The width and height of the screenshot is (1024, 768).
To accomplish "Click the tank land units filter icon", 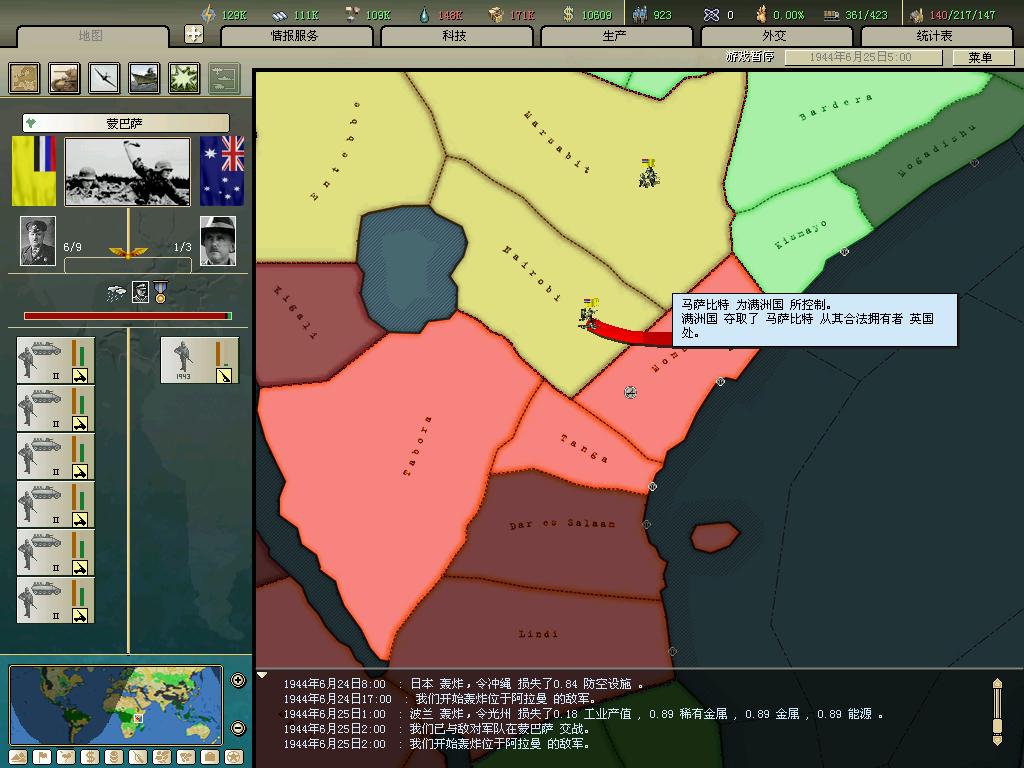I will pyautogui.click(x=65, y=78).
